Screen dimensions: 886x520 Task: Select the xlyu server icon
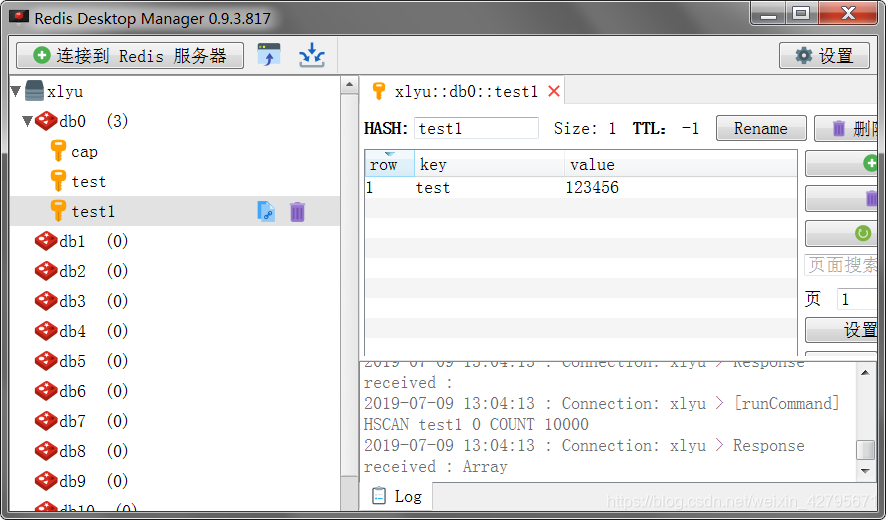point(34,91)
